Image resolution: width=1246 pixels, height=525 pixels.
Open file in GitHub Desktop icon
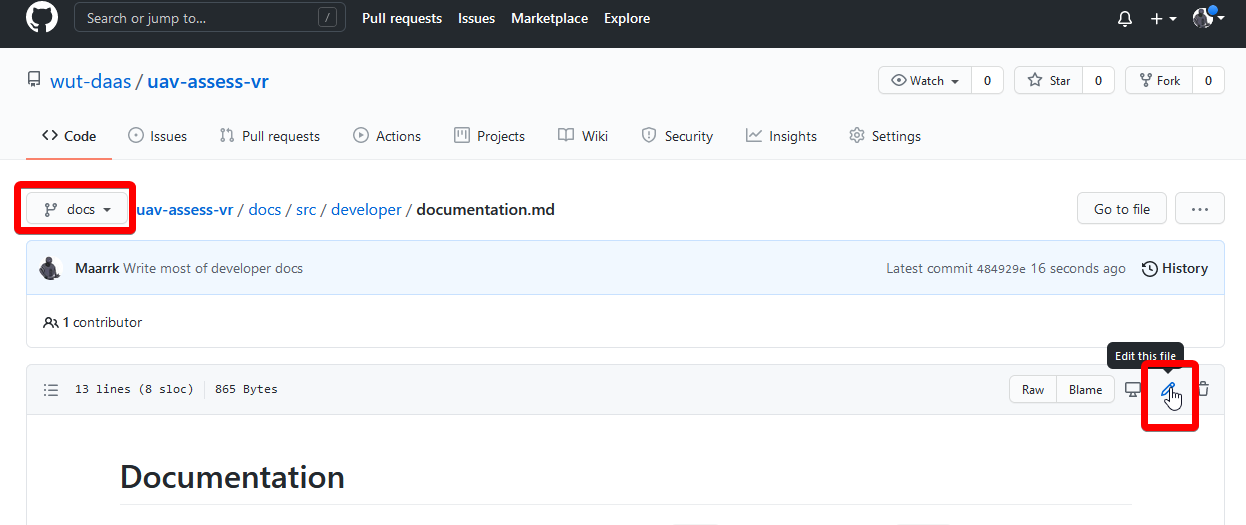tap(1132, 390)
